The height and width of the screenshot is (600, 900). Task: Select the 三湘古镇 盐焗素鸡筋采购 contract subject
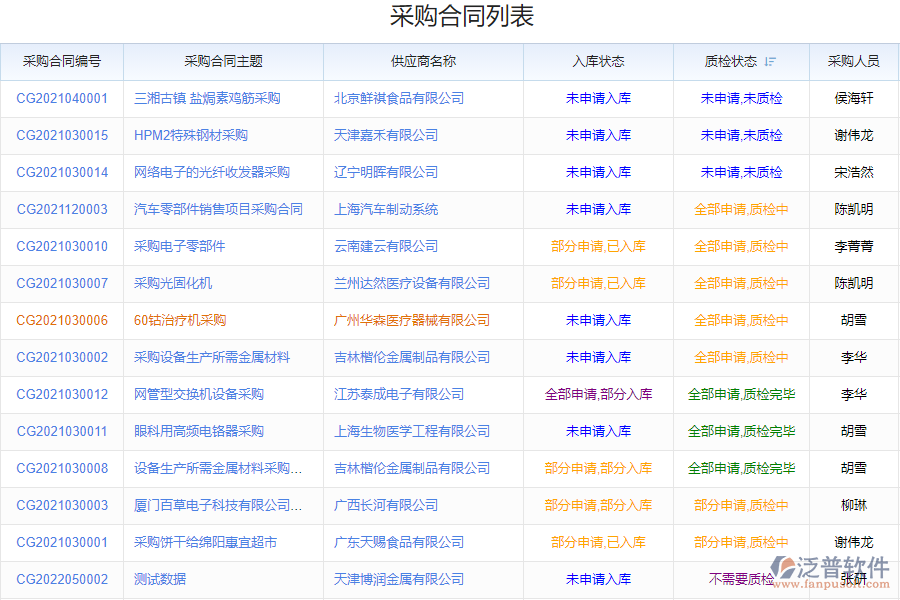coord(208,98)
